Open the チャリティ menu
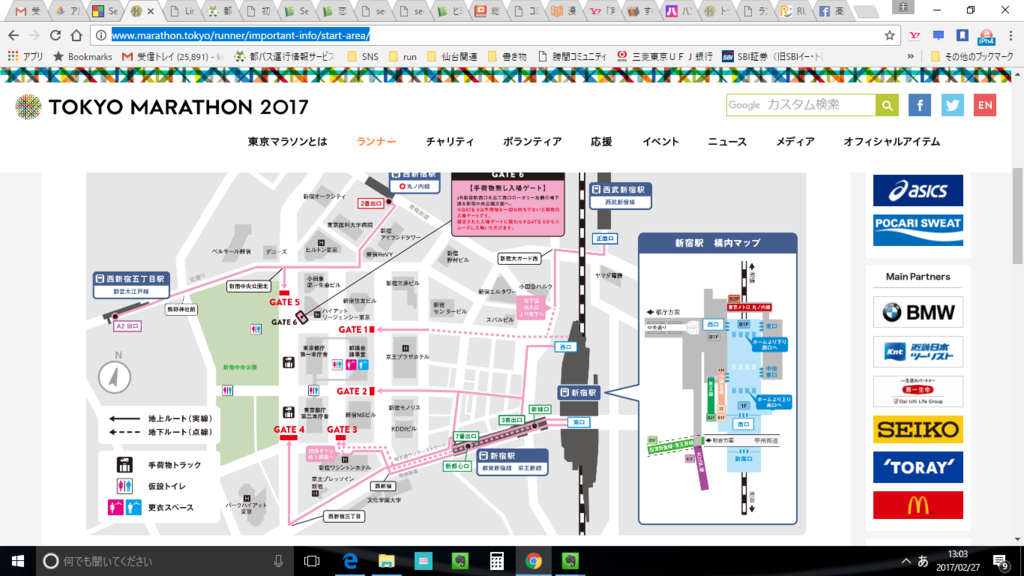Image resolution: width=1024 pixels, height=576 pixels. click(x=450, y=142)
